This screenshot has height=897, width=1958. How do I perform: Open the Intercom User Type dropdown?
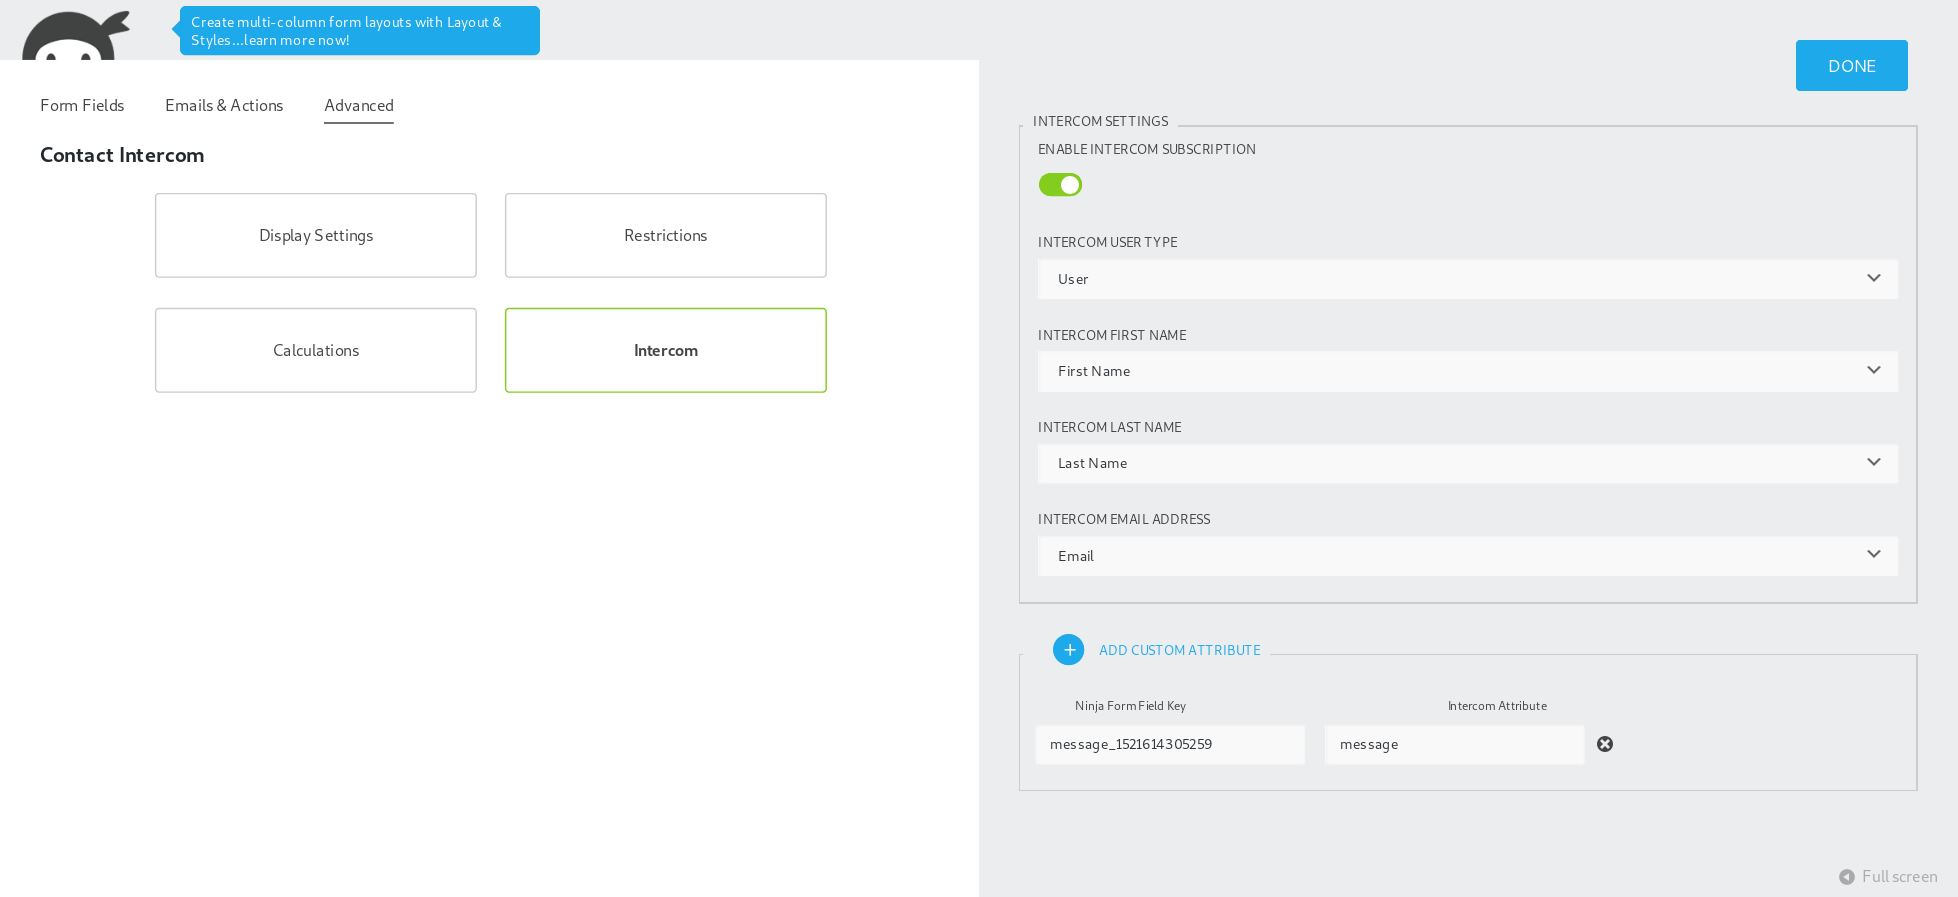pyautogui.click(x=1467, y=279)
